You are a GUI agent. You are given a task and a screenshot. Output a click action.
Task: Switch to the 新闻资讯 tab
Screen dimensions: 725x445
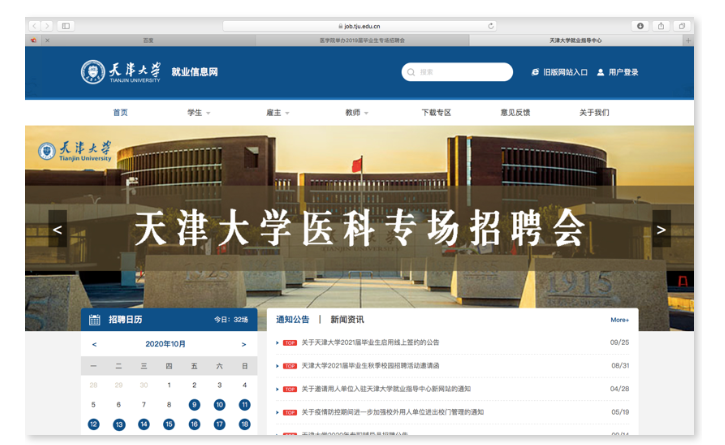[347, 320]
